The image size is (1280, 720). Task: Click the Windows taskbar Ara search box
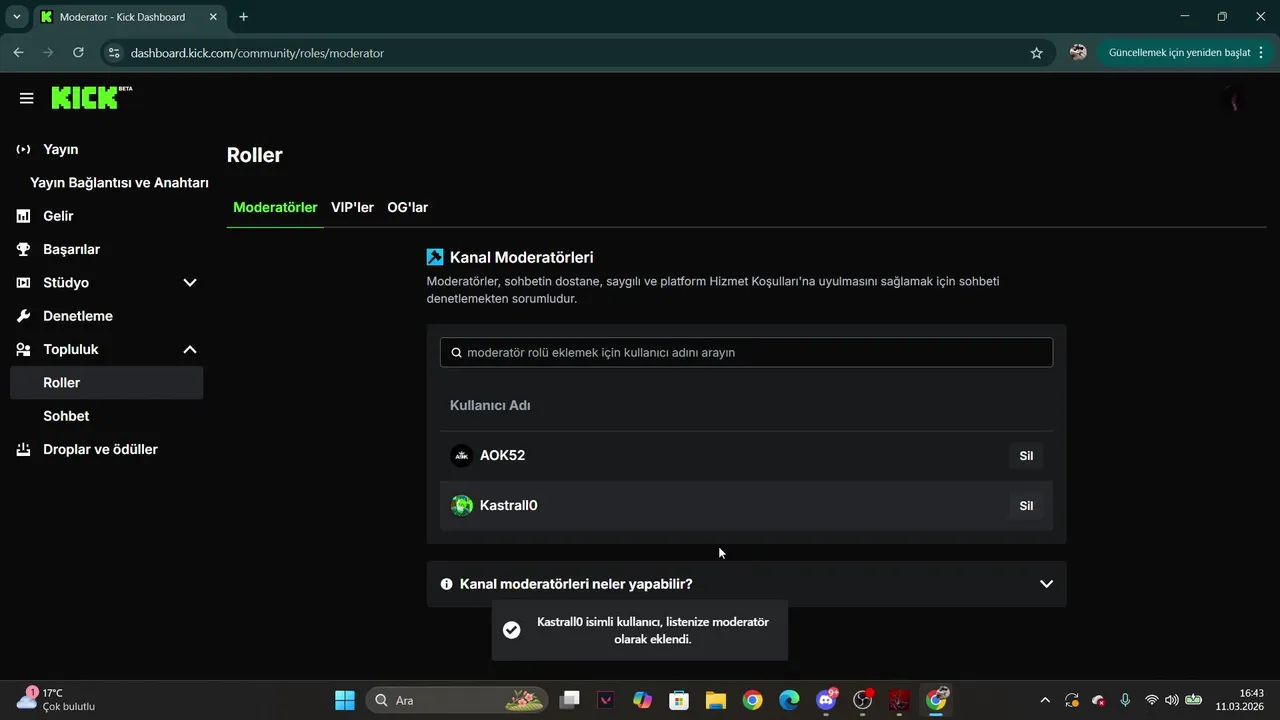(457, 700)
